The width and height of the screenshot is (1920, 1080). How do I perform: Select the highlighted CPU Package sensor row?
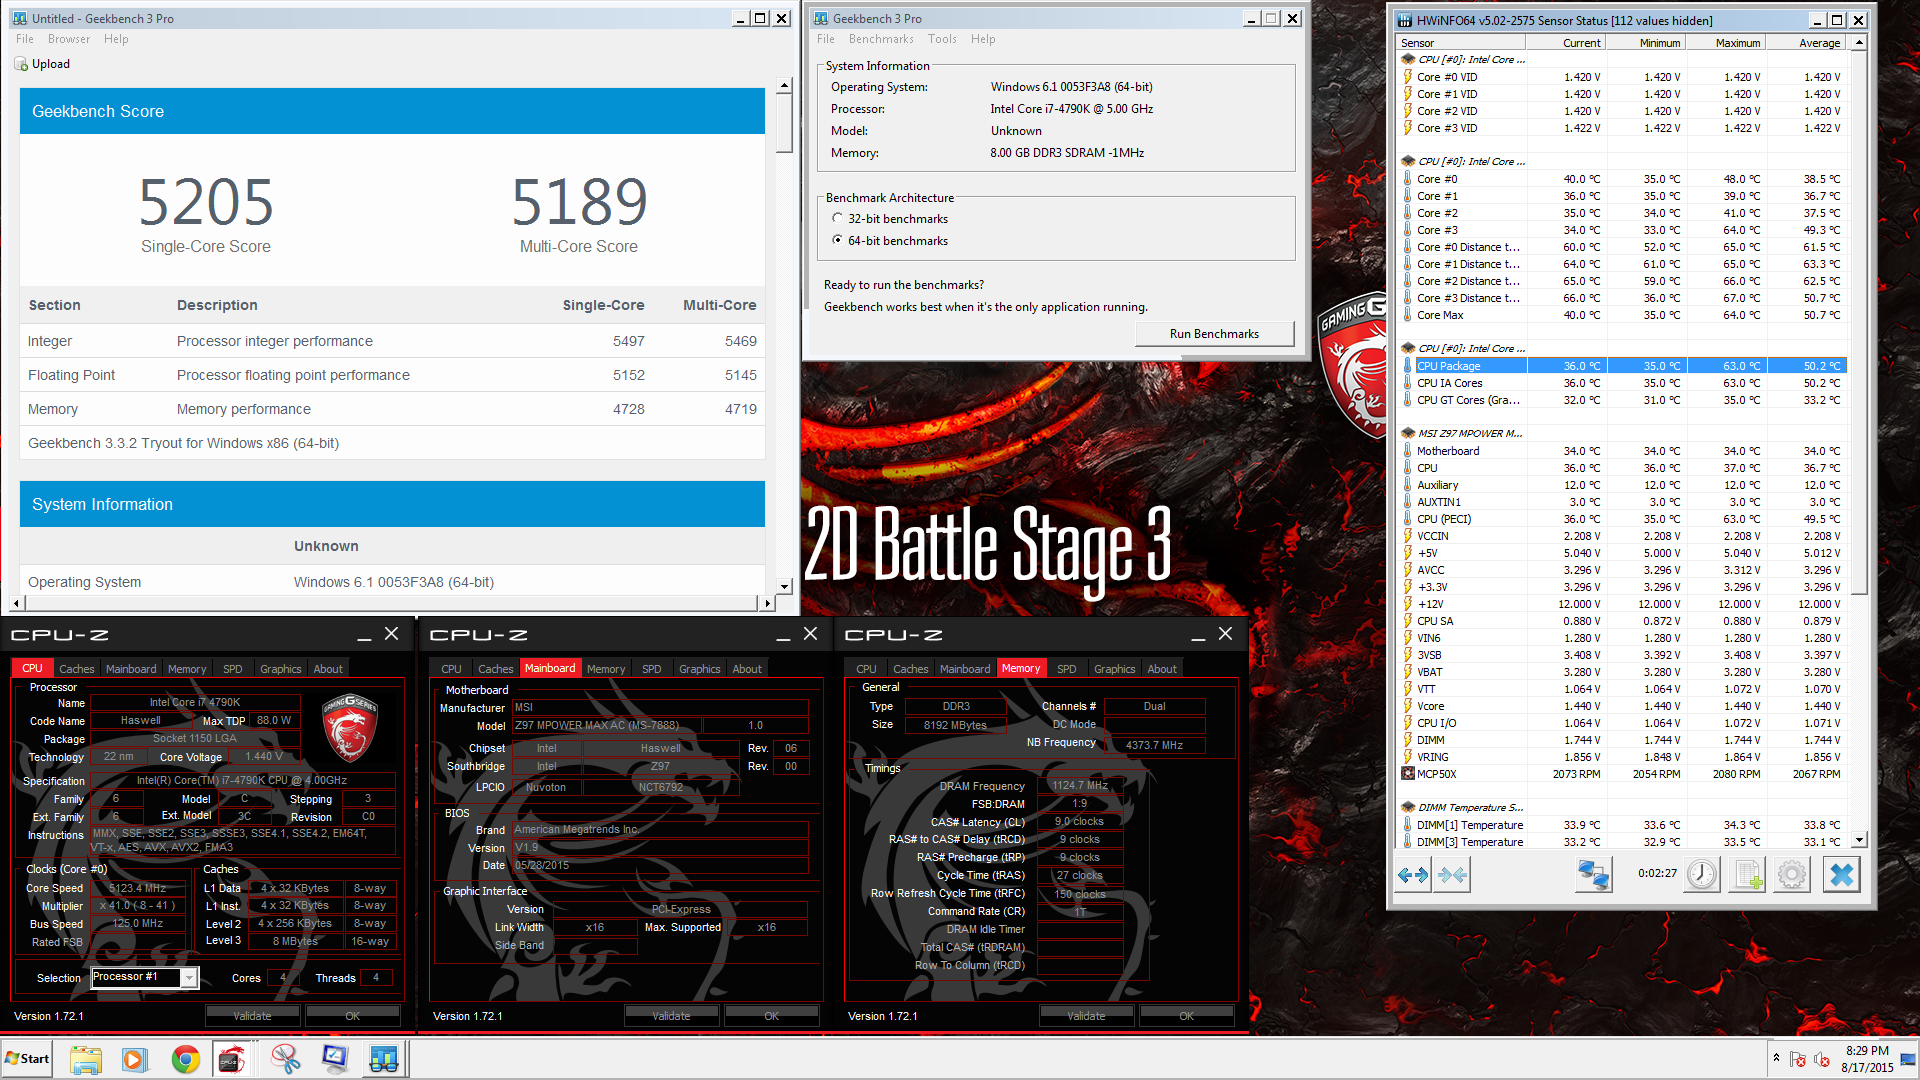coord(1622,366)
